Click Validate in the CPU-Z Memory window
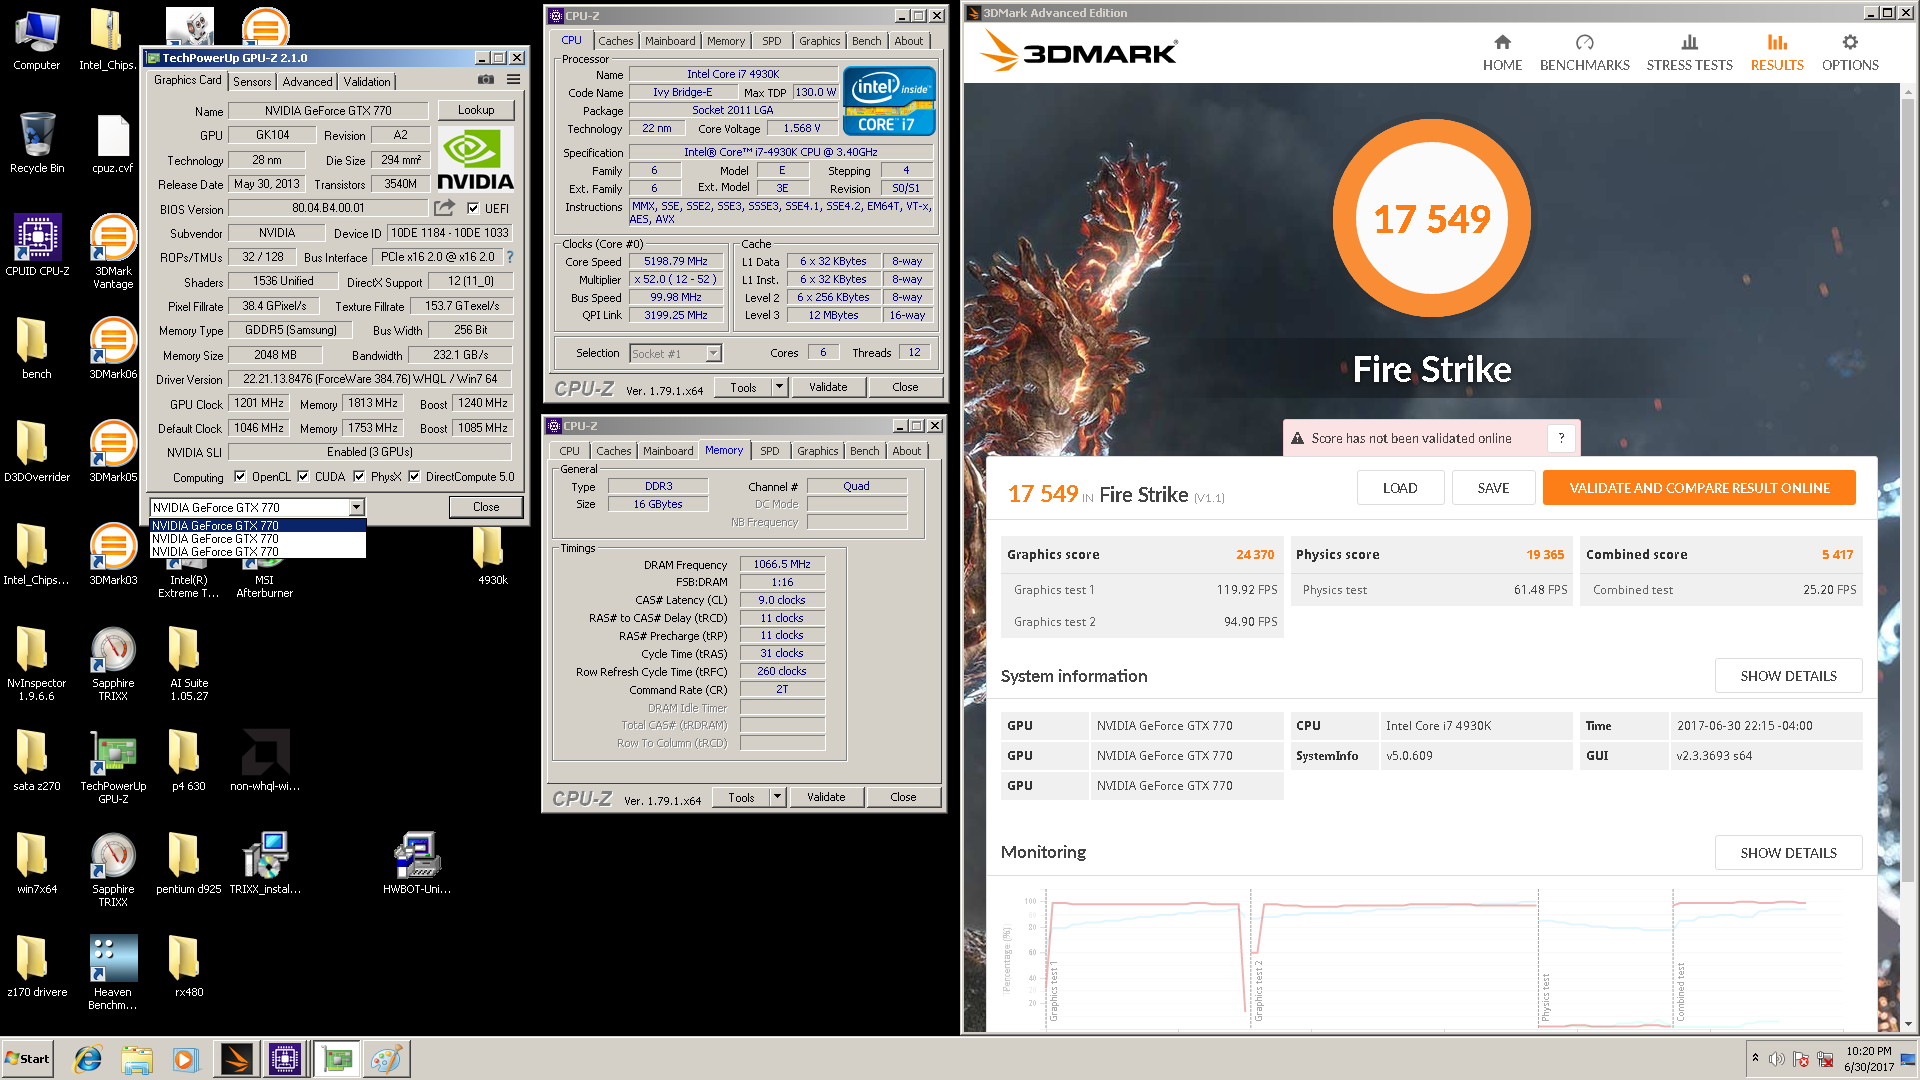 tap(826, 797)
